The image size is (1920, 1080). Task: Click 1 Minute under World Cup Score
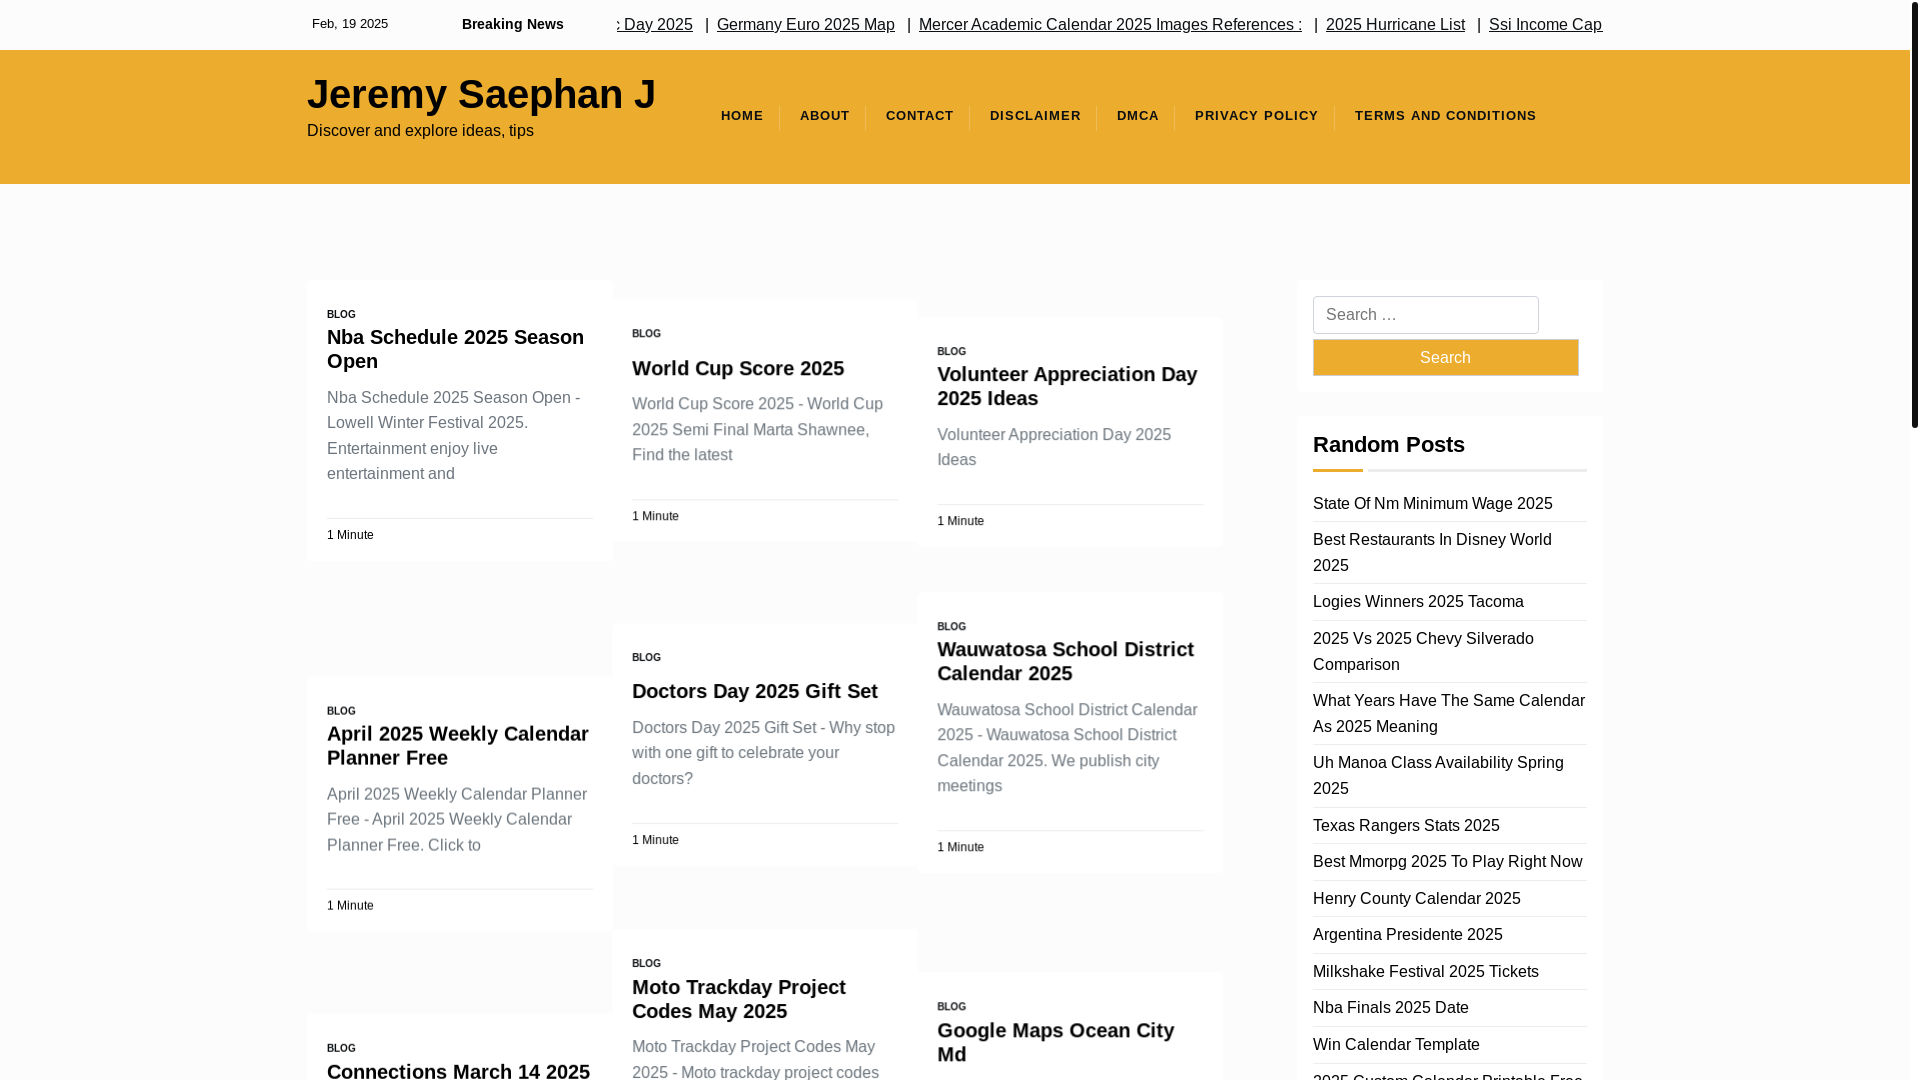point(655,517)
